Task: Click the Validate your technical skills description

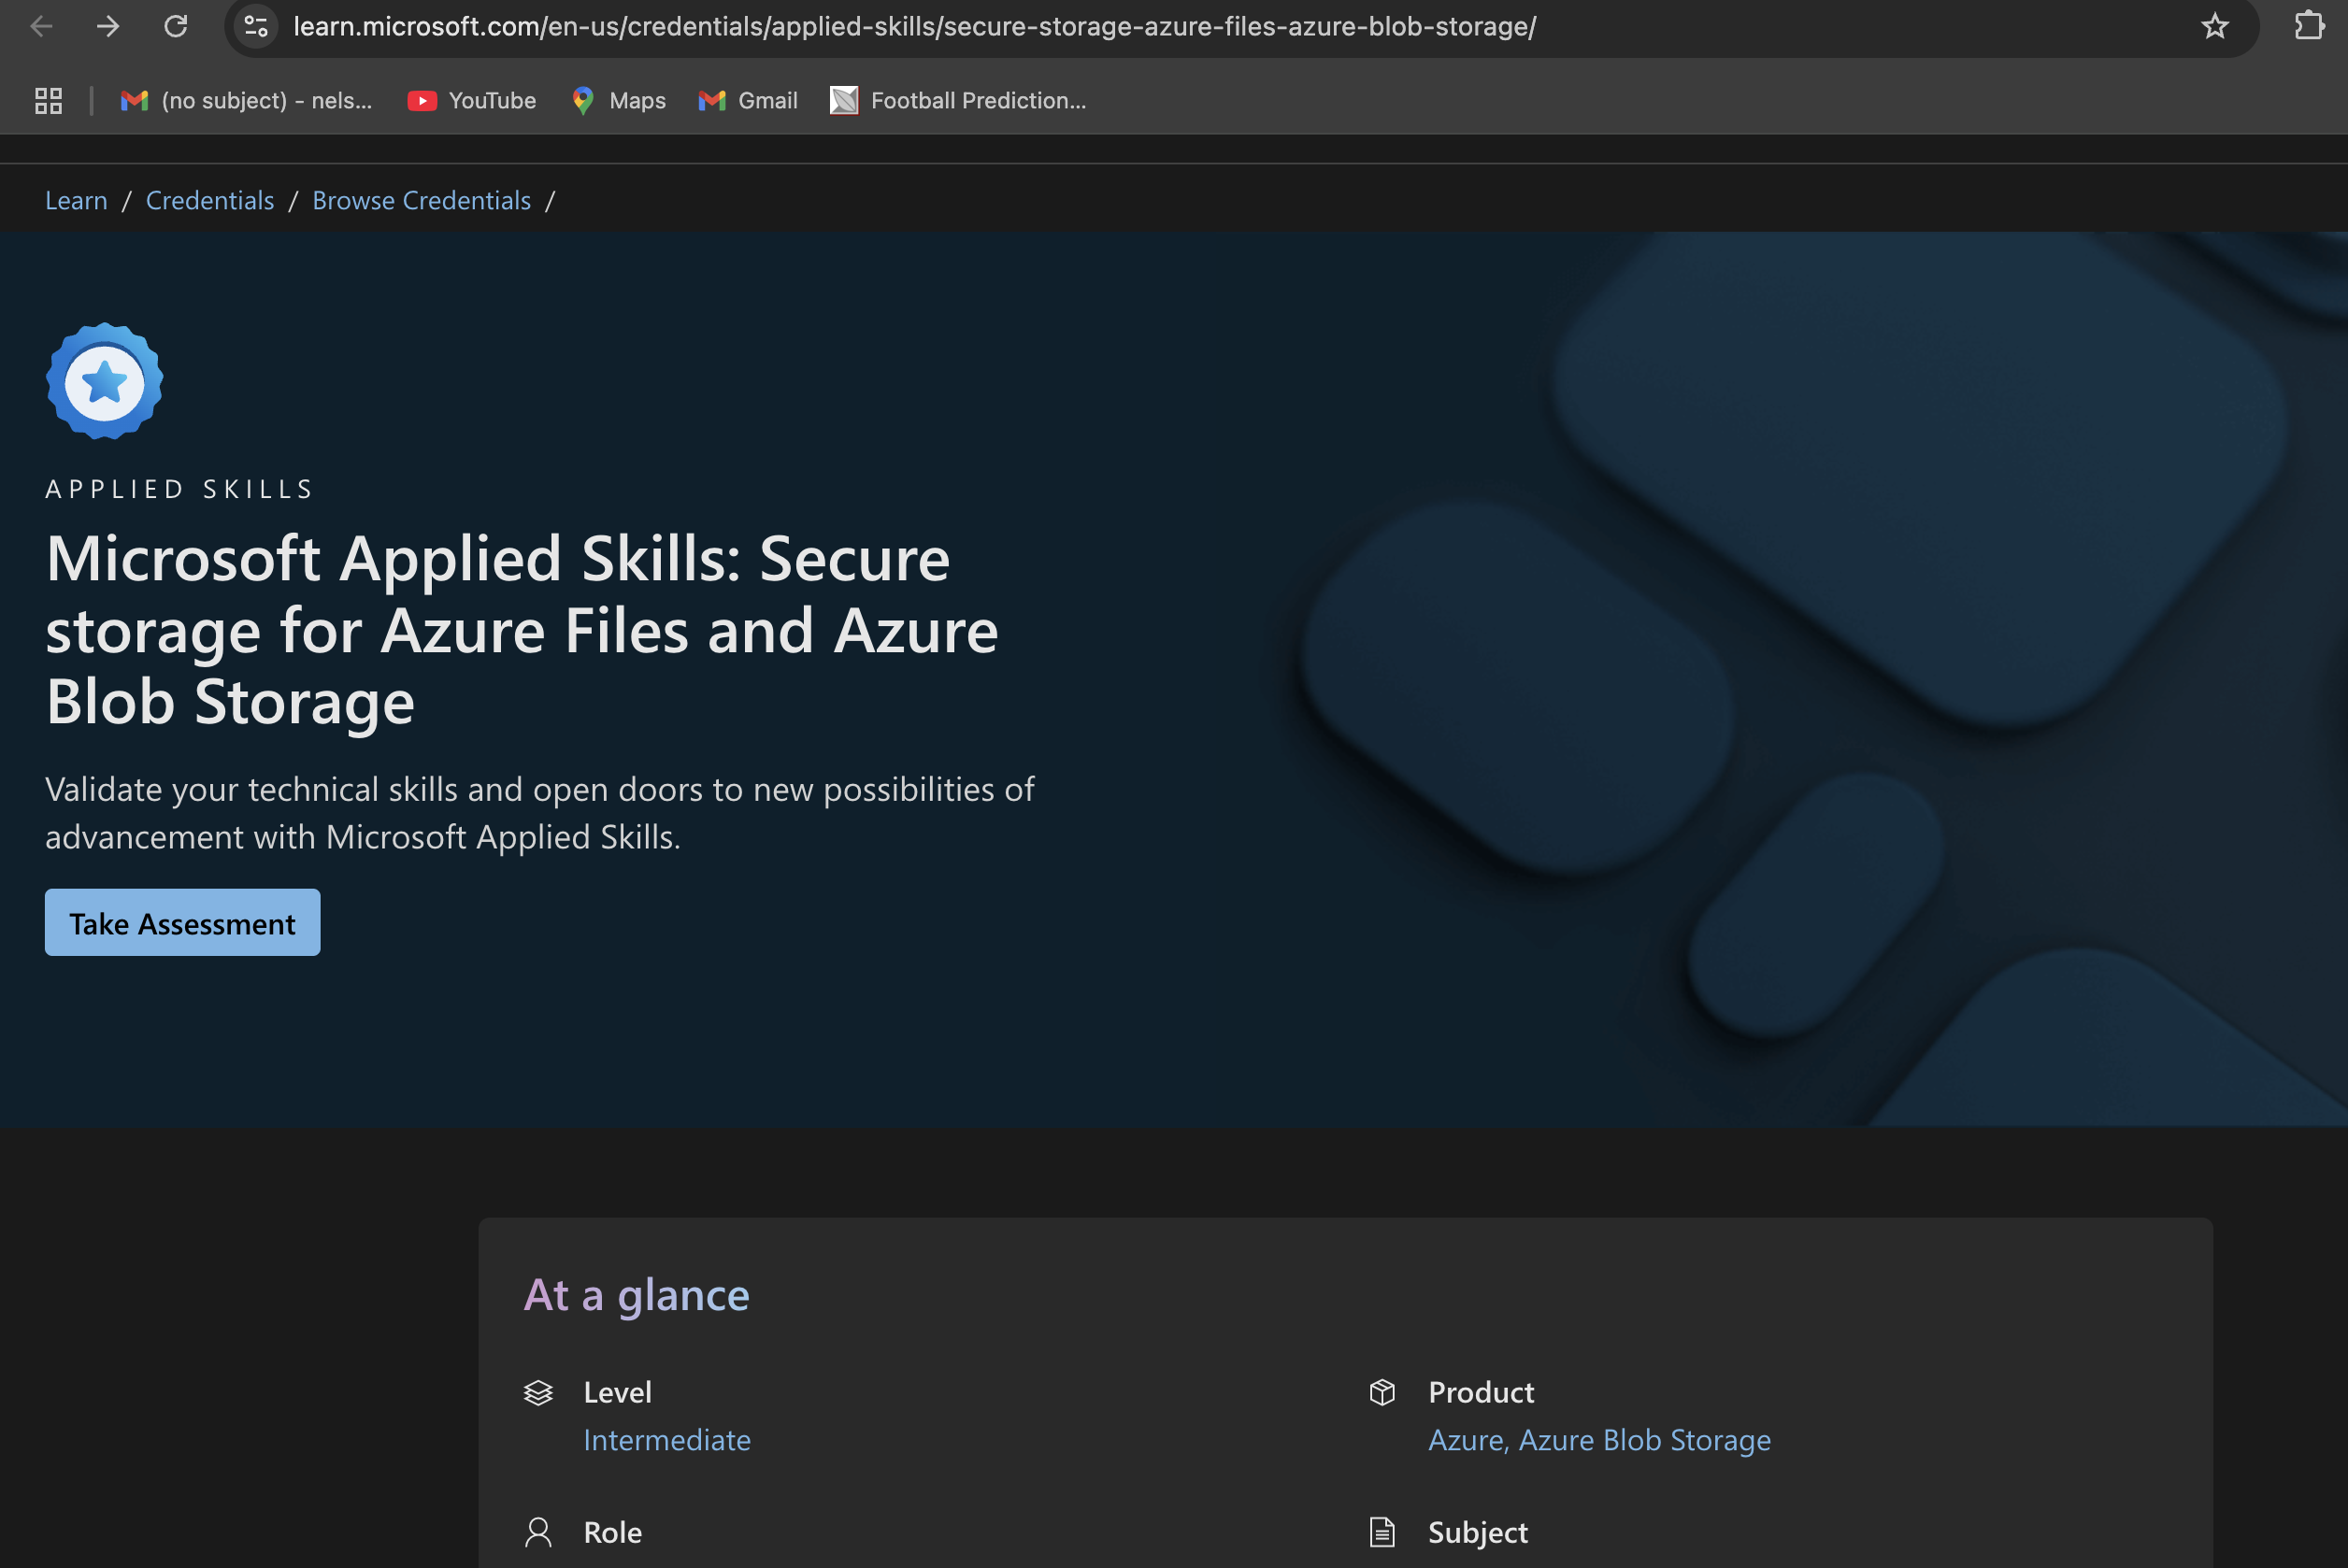Action: point(540,813)
